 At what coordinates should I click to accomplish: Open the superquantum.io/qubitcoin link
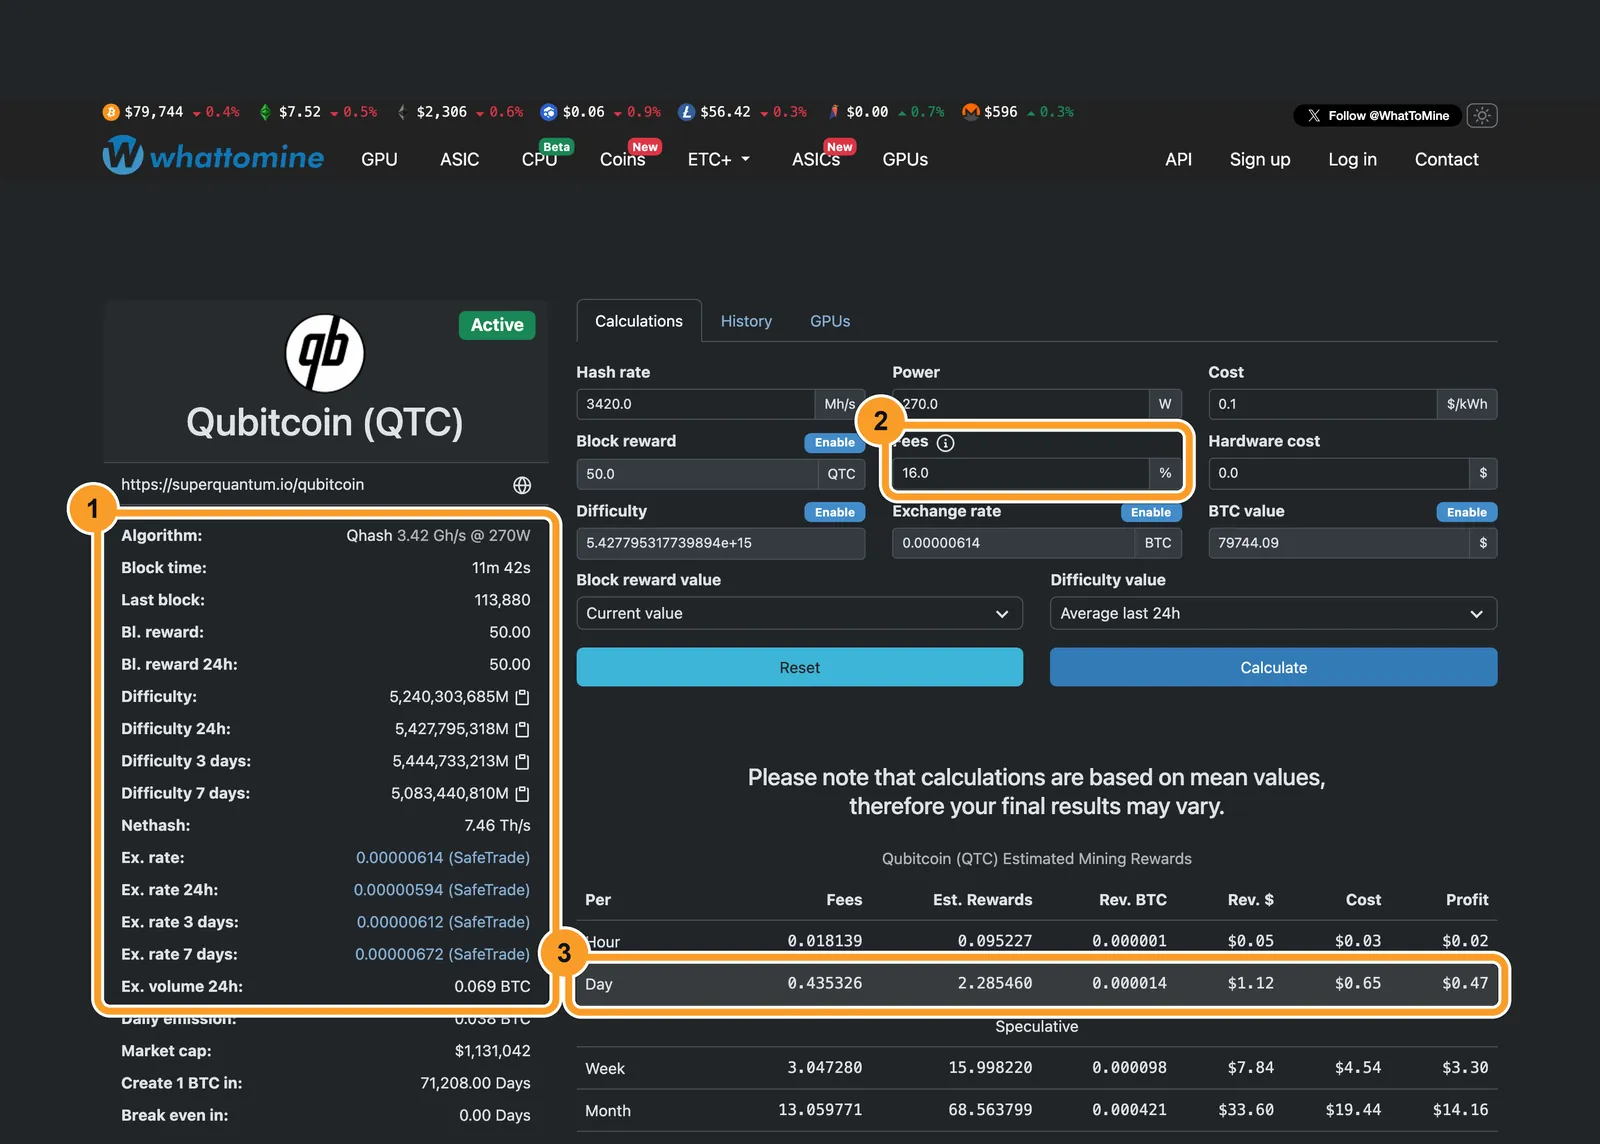point(242,484)
